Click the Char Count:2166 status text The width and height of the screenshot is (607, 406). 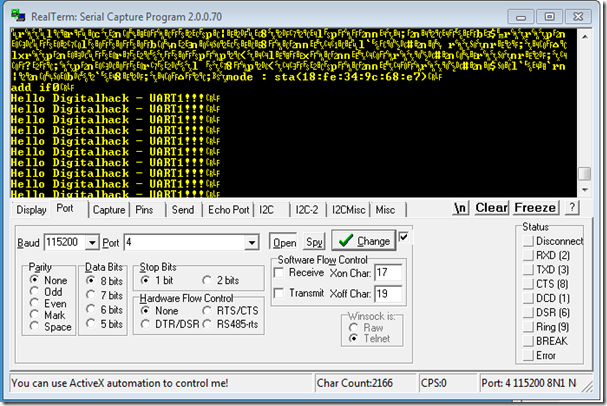click(355, 383)
